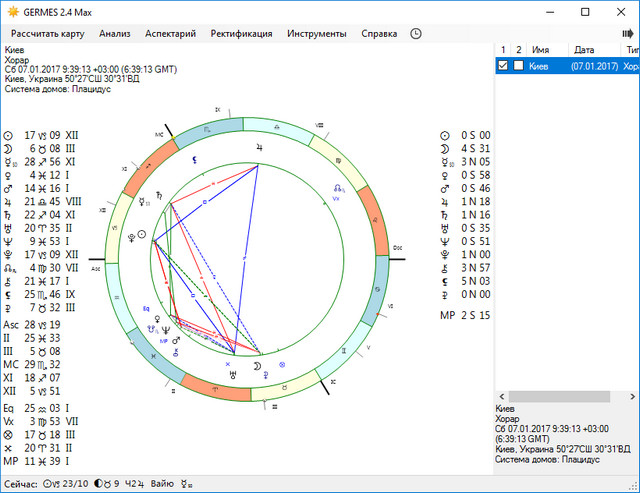
Task: Click the Uranus glyph in the chart
Action: point(233,374)
